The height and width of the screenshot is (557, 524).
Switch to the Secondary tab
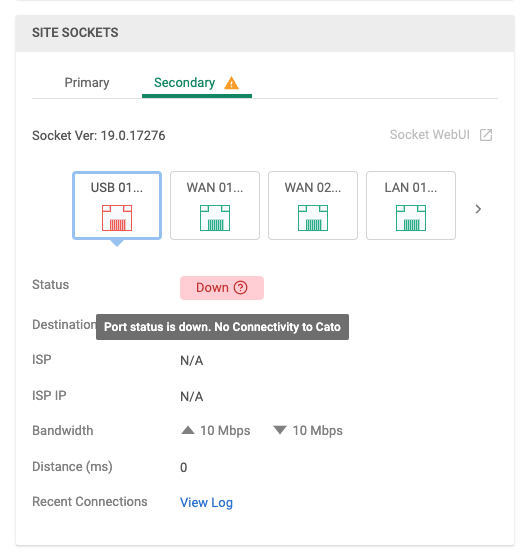pos(184,83)
